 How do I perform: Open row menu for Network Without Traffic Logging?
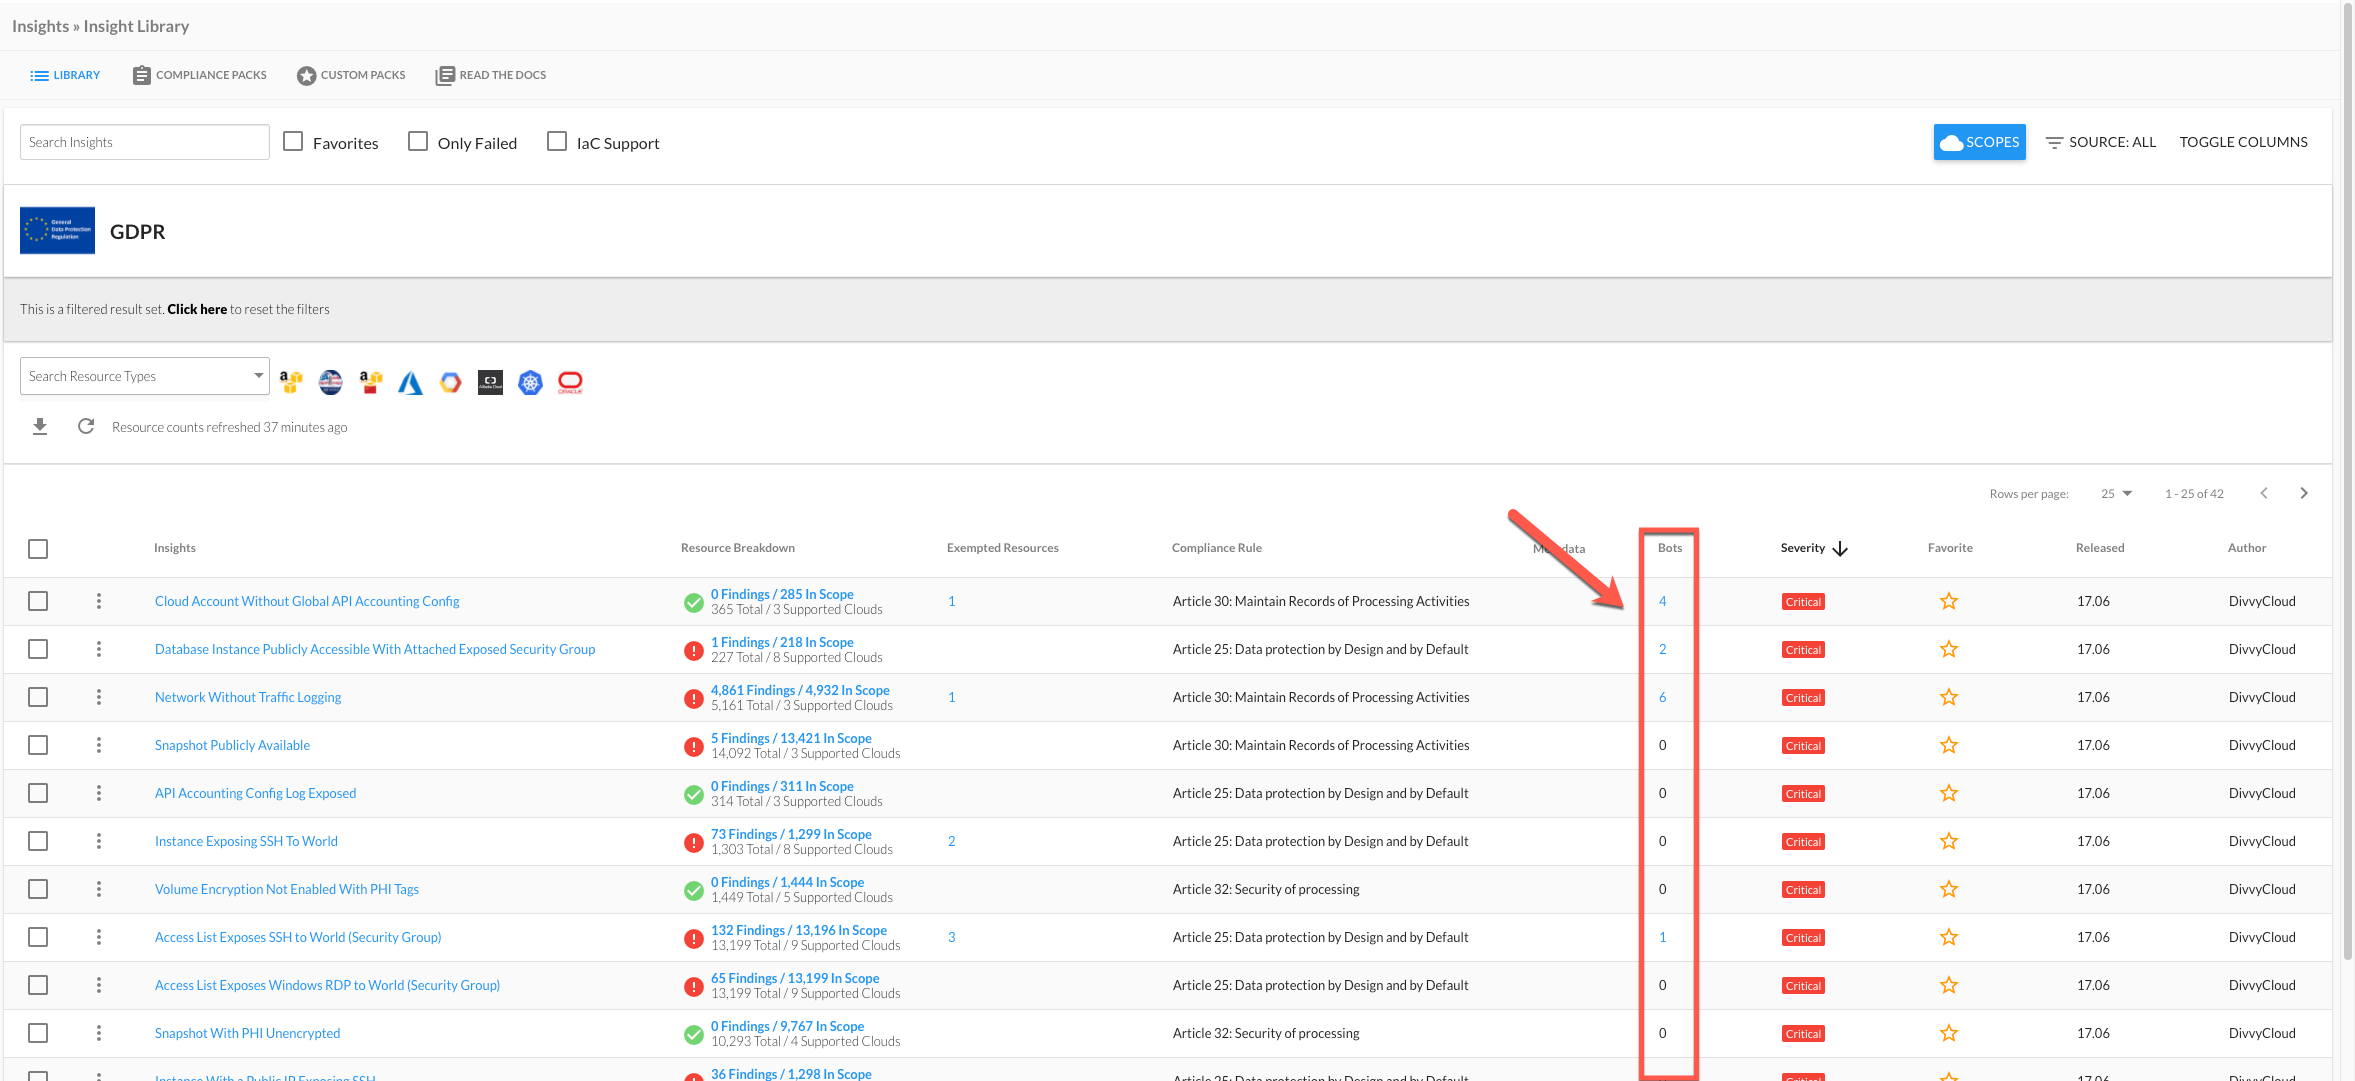pos(98,697)
